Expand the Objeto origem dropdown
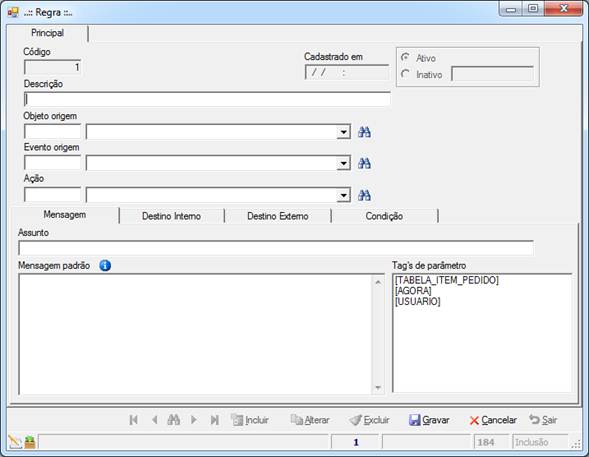This screenshot has width=589, height=457. tap(343, 132)
